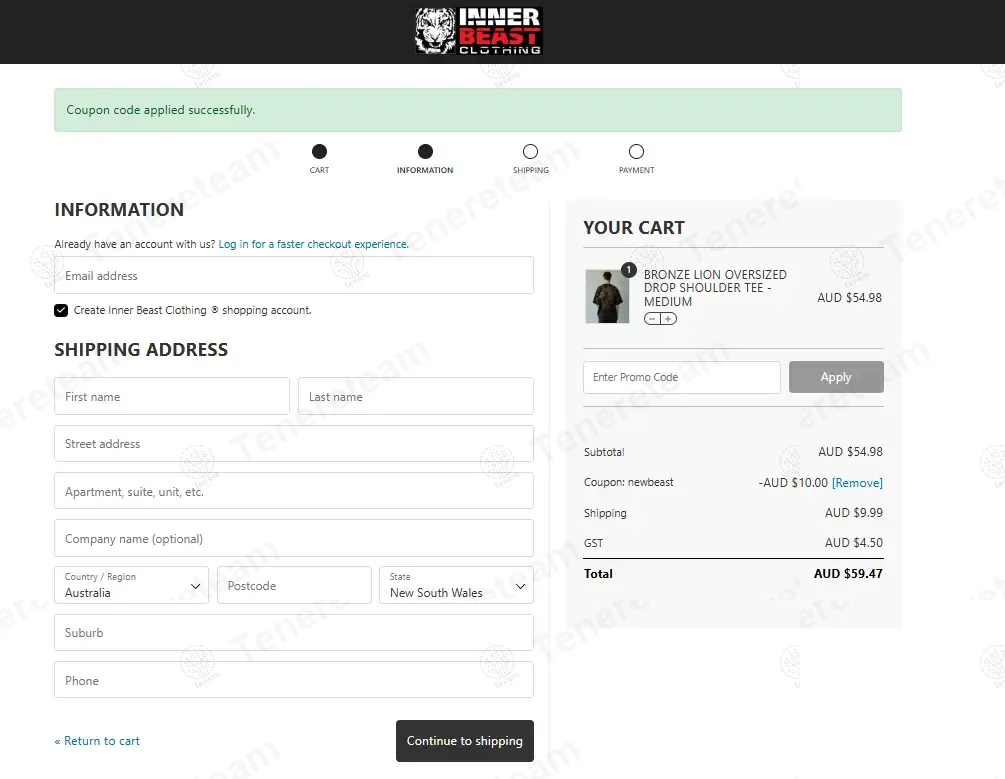Select the Subtotal label
1005x779 pixels.
pos(604,452)
